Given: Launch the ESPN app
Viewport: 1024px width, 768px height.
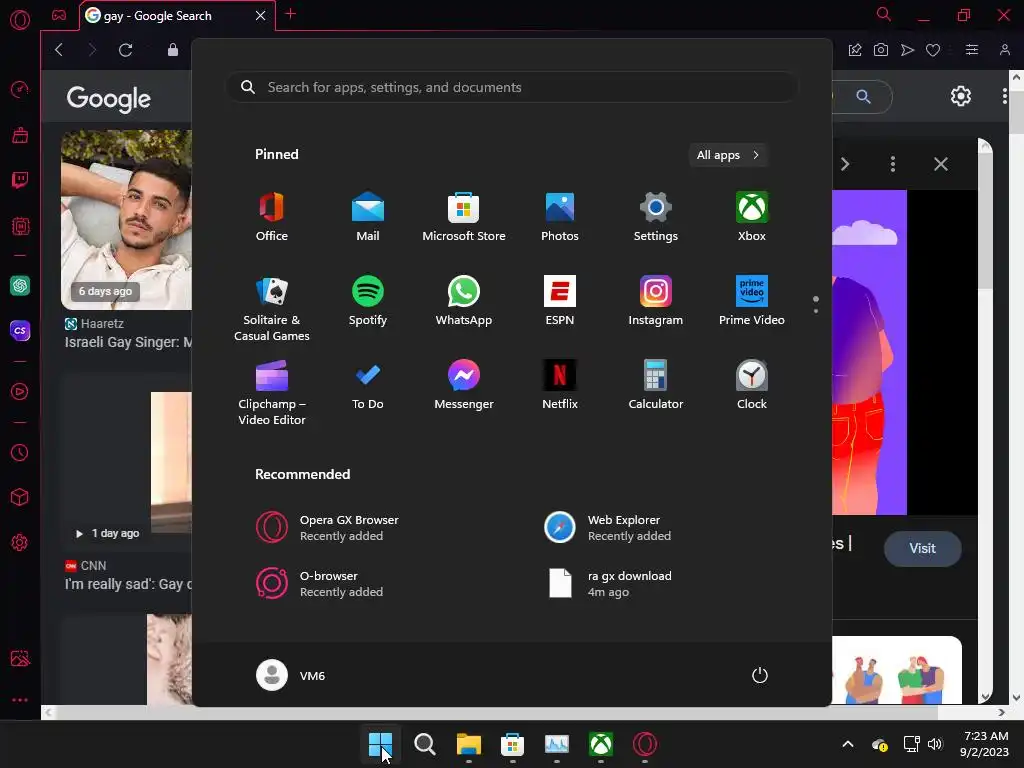Looking at the screenshot, I should pyautogui.click(x=560, y=302).
